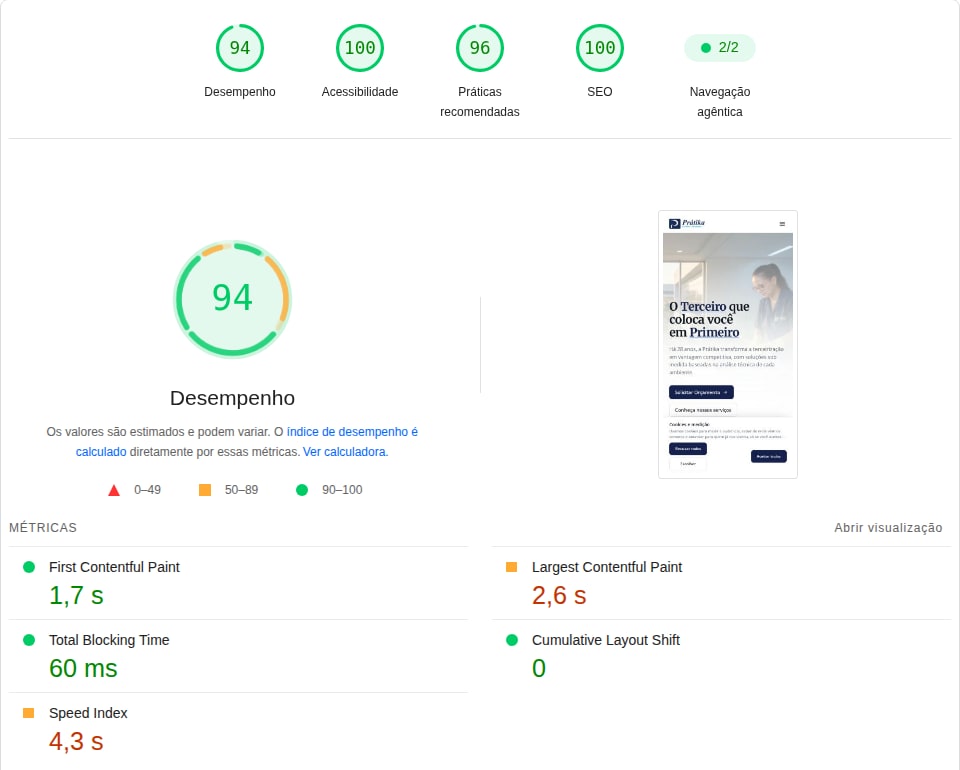Click the green dot beside Total Blocking Time

point(29,640)
